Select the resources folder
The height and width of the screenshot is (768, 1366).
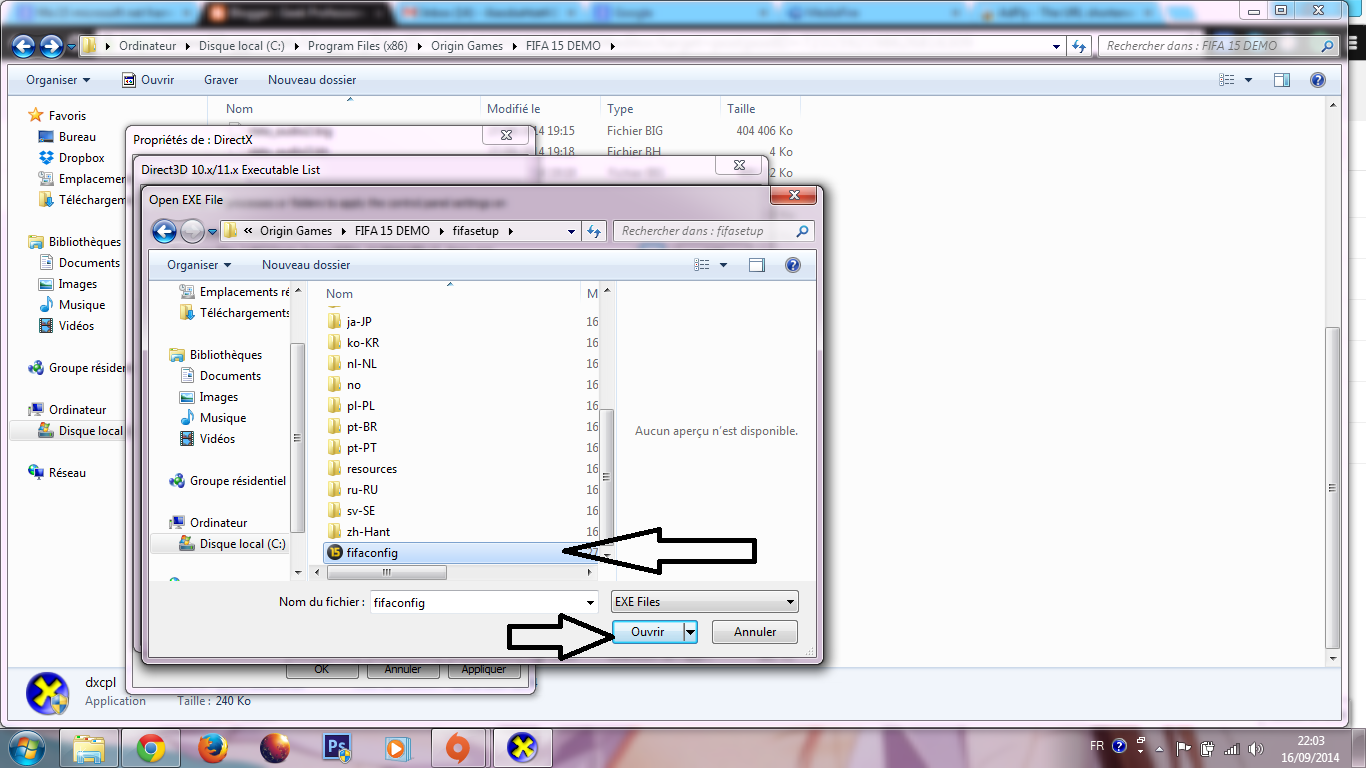click(371, 468)
